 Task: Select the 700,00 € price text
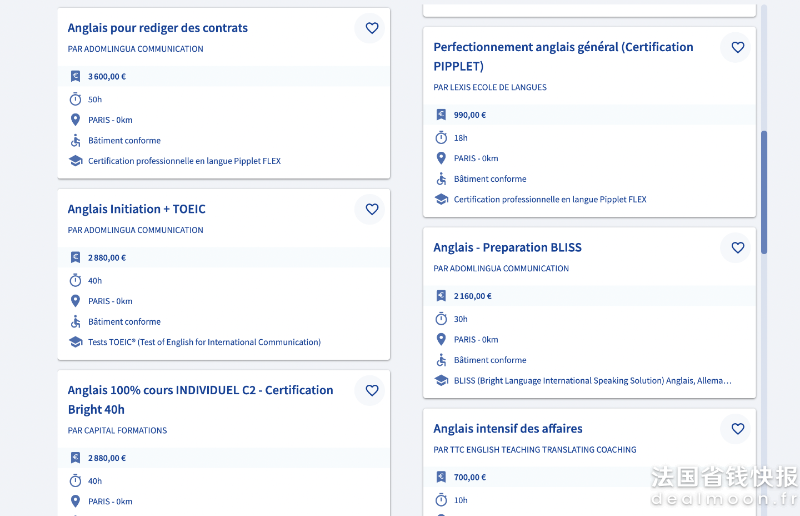[x=470, y=477]
